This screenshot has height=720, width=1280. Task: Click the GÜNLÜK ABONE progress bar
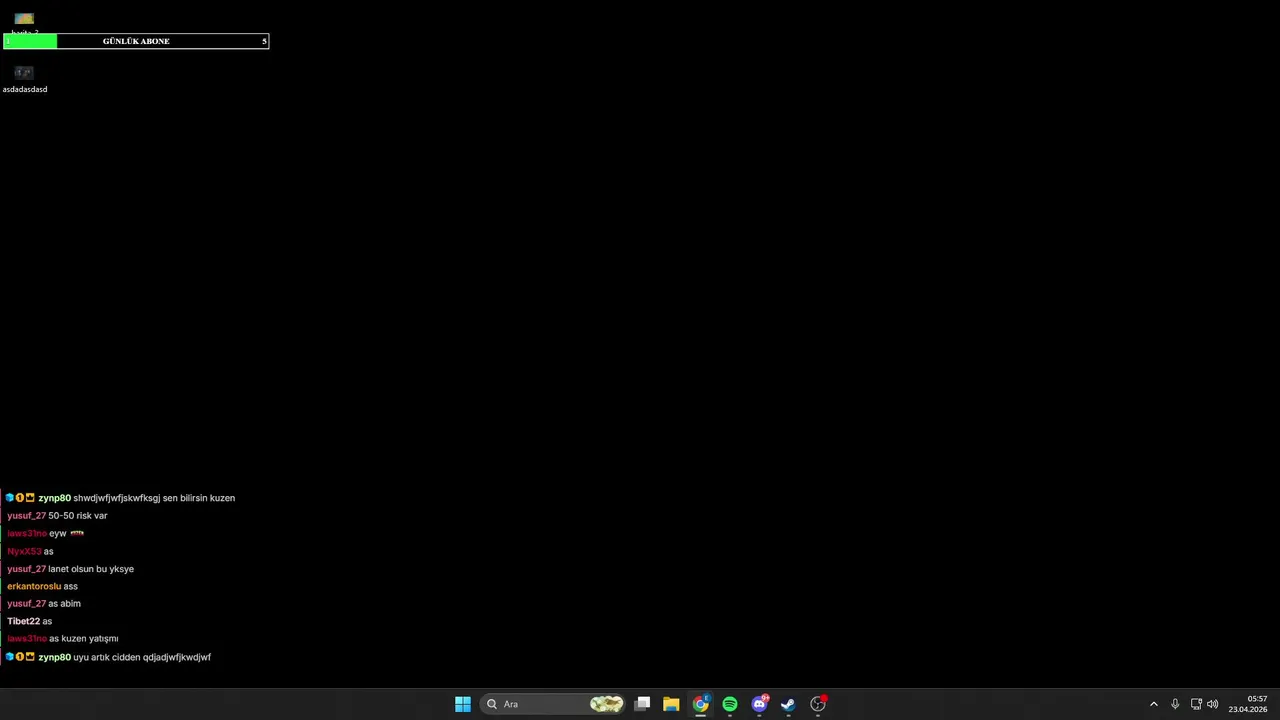pyautogui.click(x=135, y=41)
